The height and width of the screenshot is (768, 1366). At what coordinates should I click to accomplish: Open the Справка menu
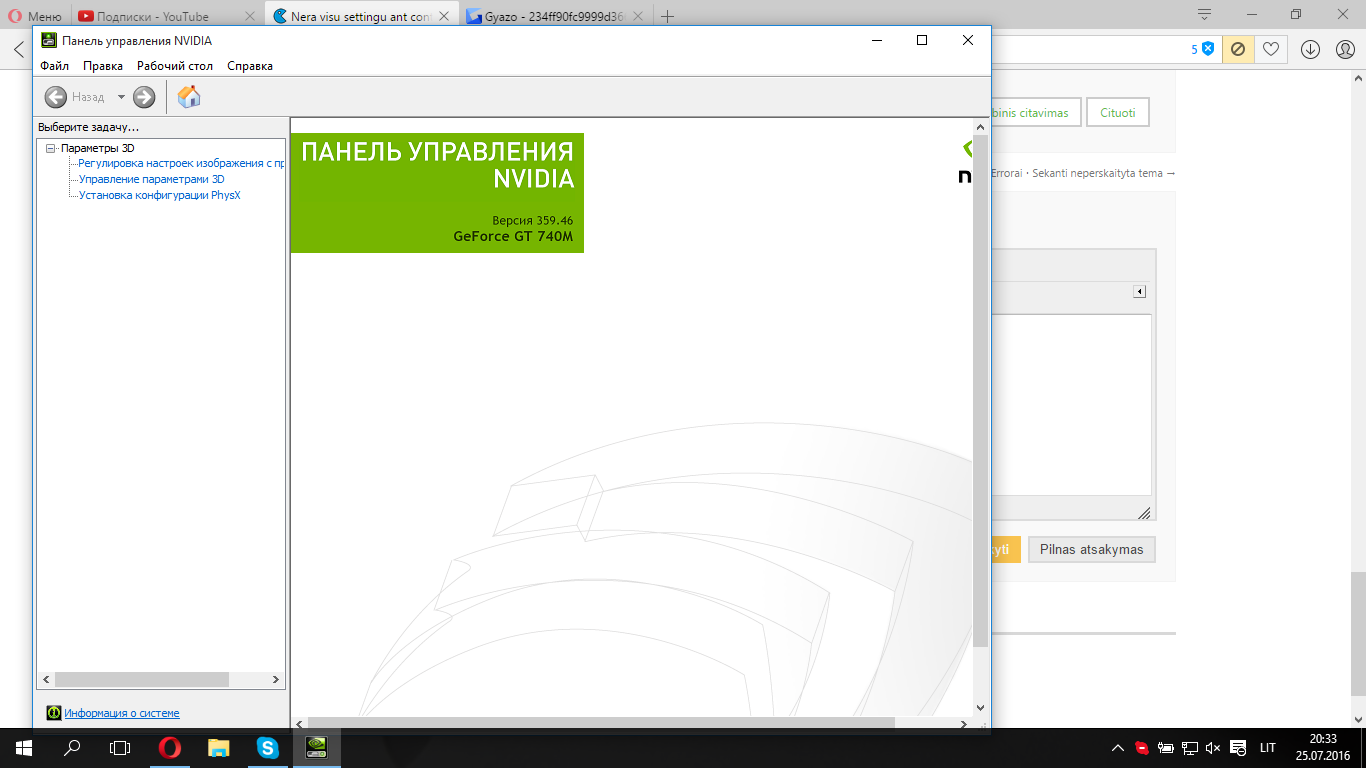pos(250,66)
